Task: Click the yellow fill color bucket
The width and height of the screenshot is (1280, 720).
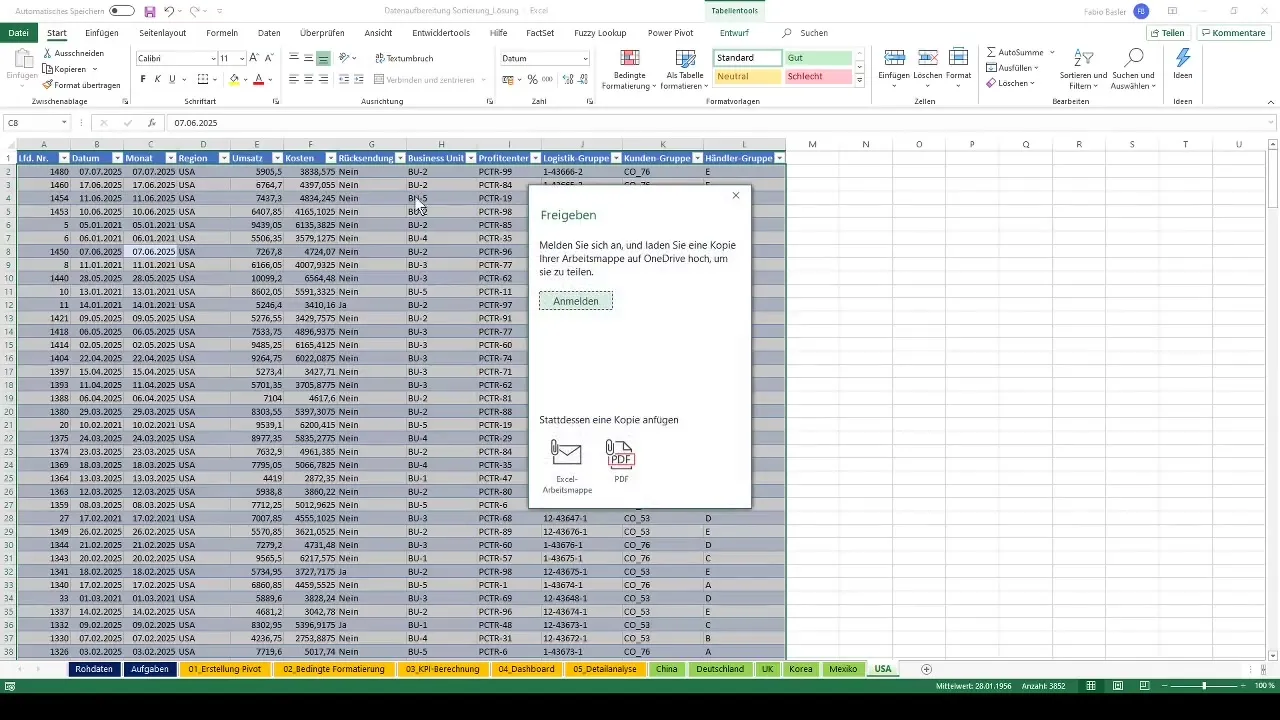Action: (234, 79)
